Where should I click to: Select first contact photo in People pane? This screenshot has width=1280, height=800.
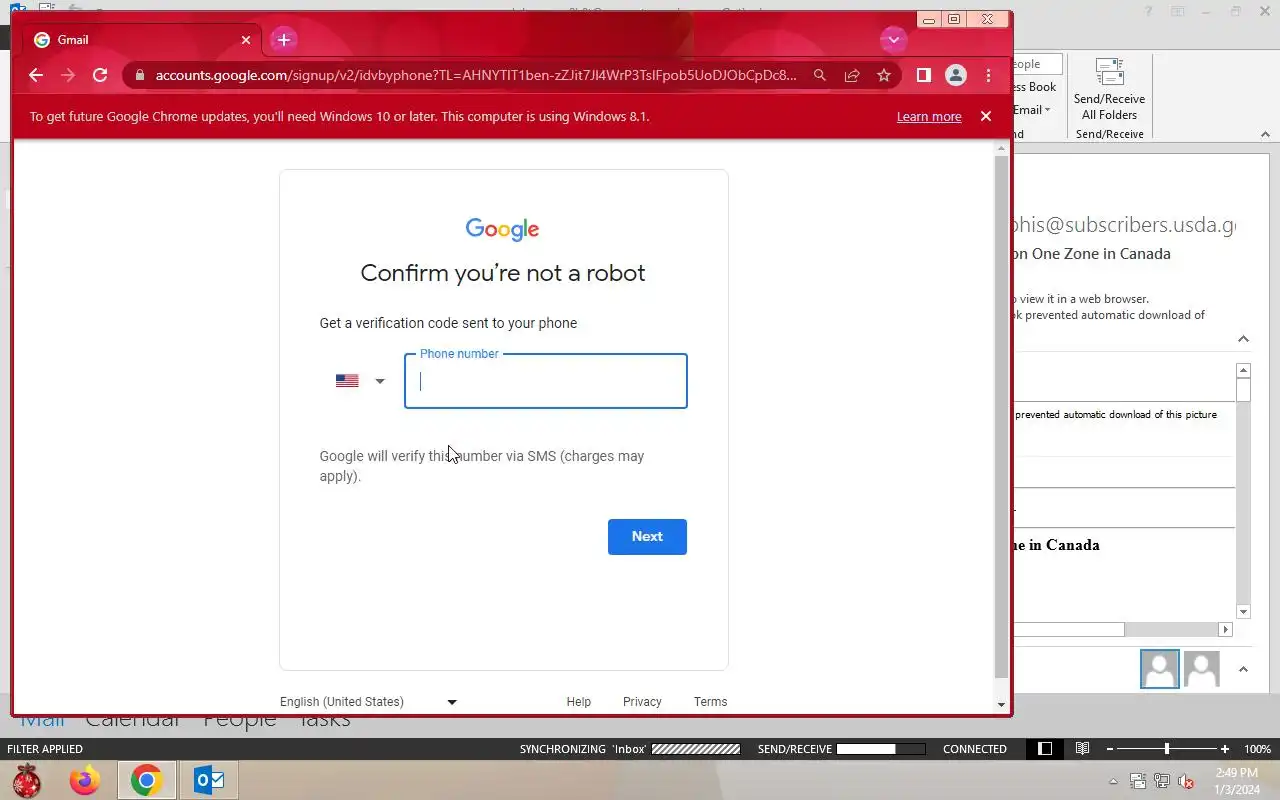point(1160,669)
